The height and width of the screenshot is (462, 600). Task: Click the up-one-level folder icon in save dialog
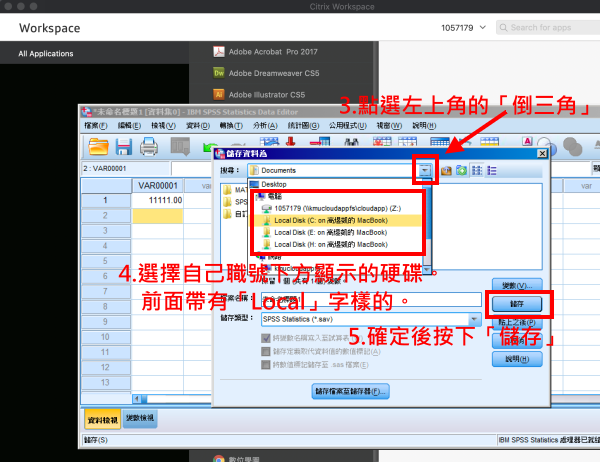(x=446, y=170)
